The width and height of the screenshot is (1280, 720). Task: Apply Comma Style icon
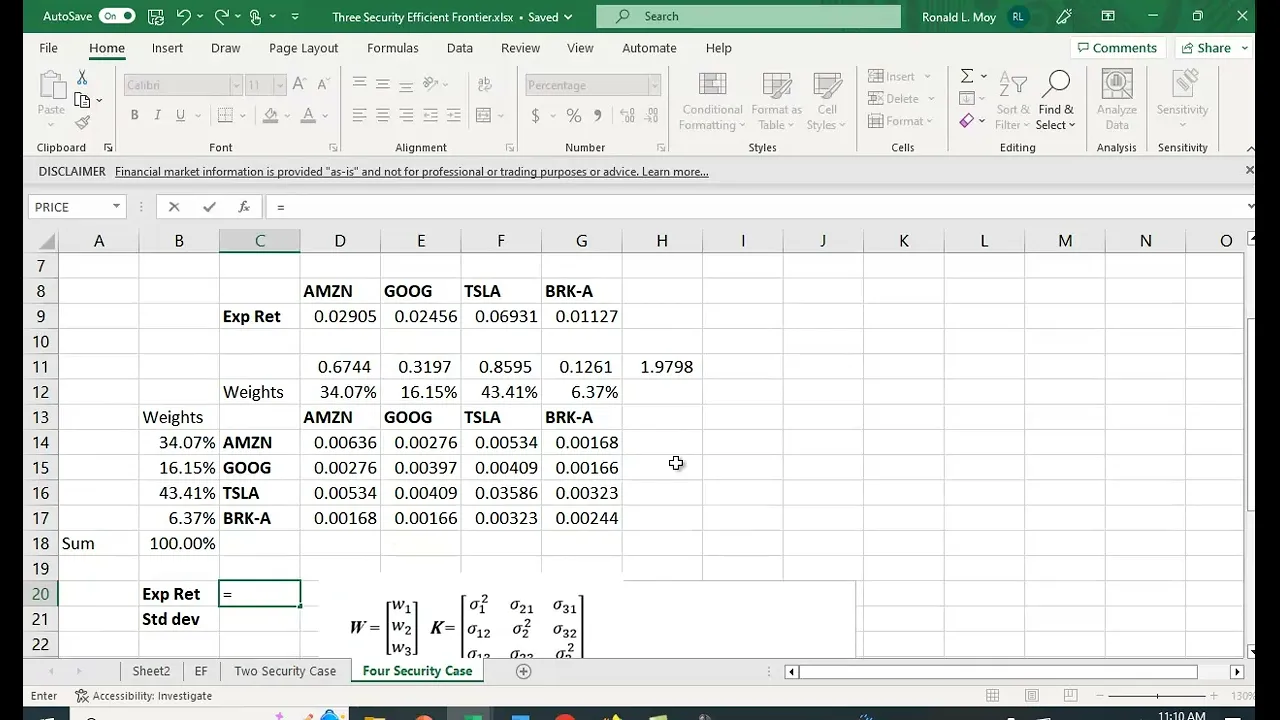point(598,116)
